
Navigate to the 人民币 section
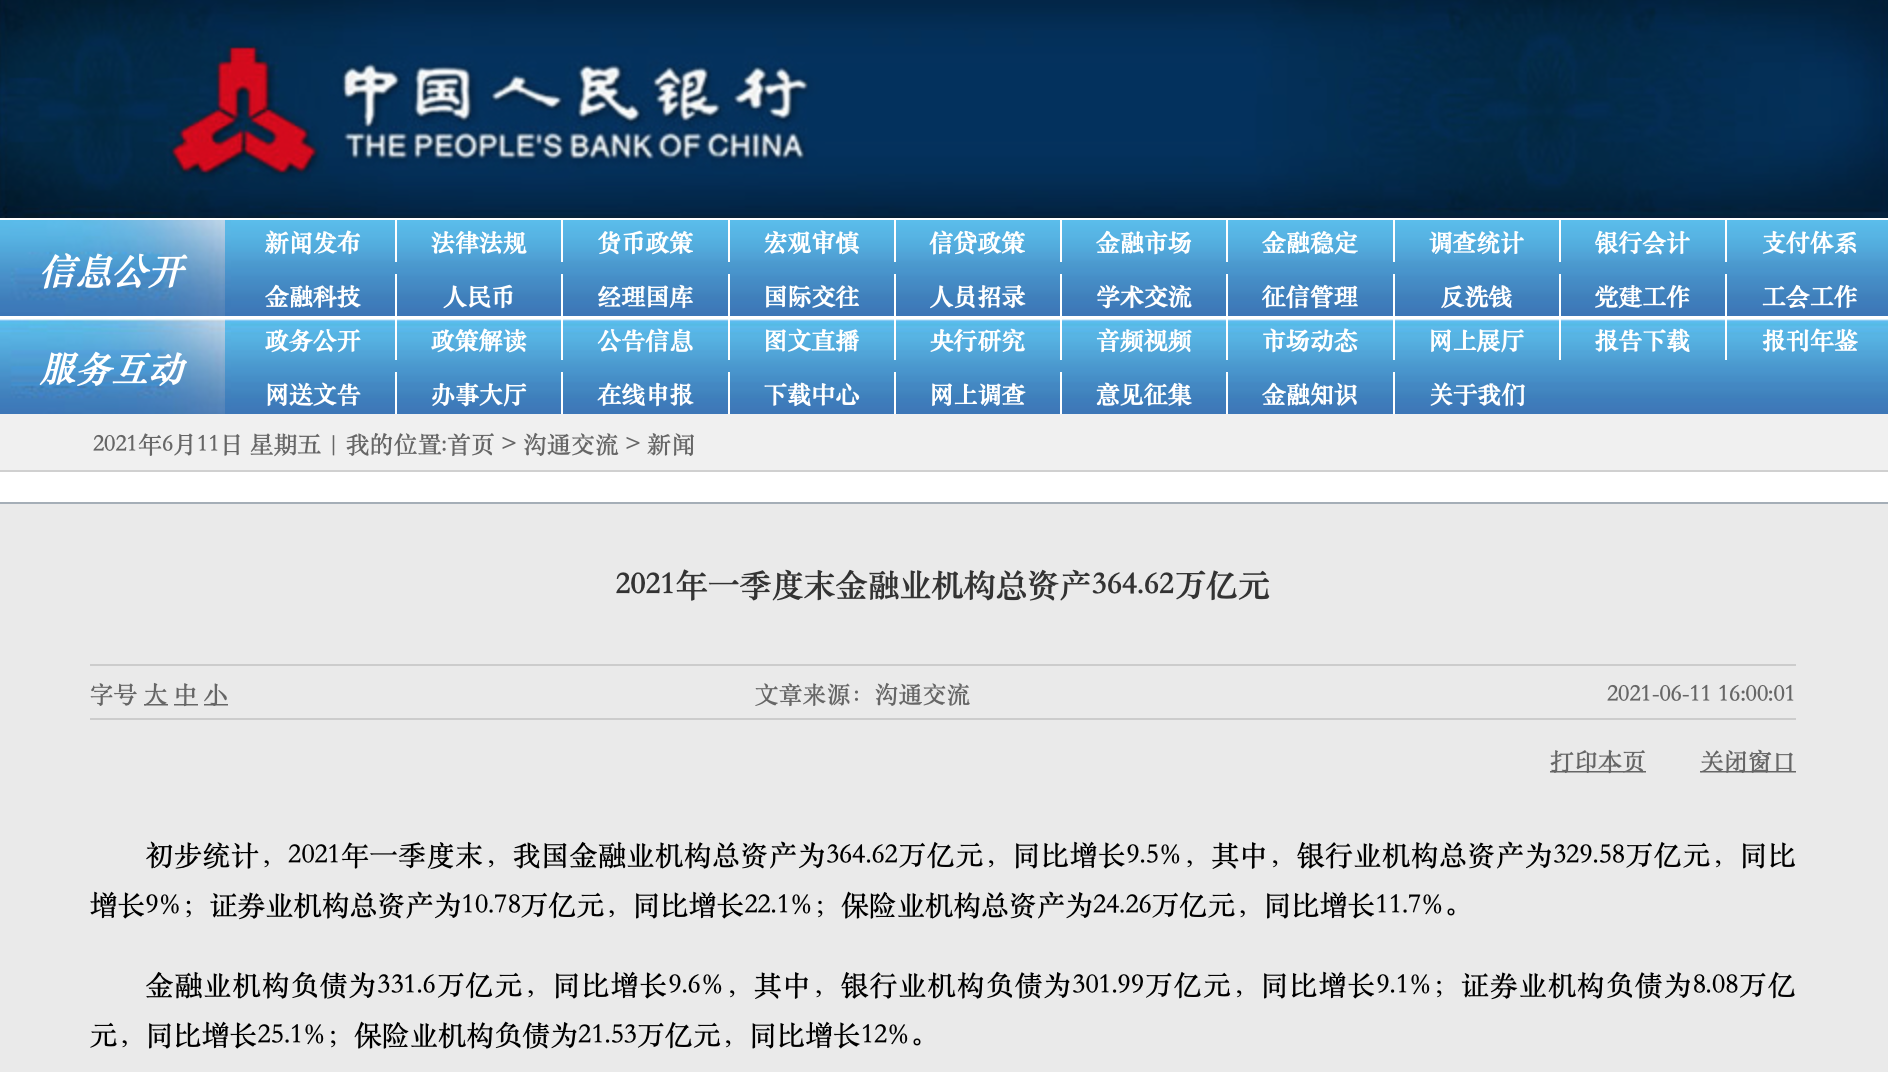(x=478, y=297)
